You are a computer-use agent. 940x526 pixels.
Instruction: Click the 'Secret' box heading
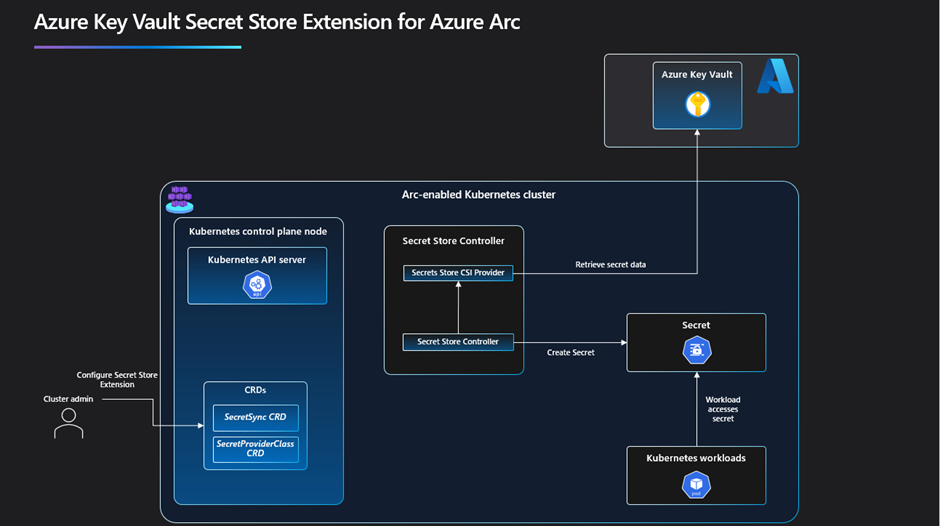pos(696,325)
